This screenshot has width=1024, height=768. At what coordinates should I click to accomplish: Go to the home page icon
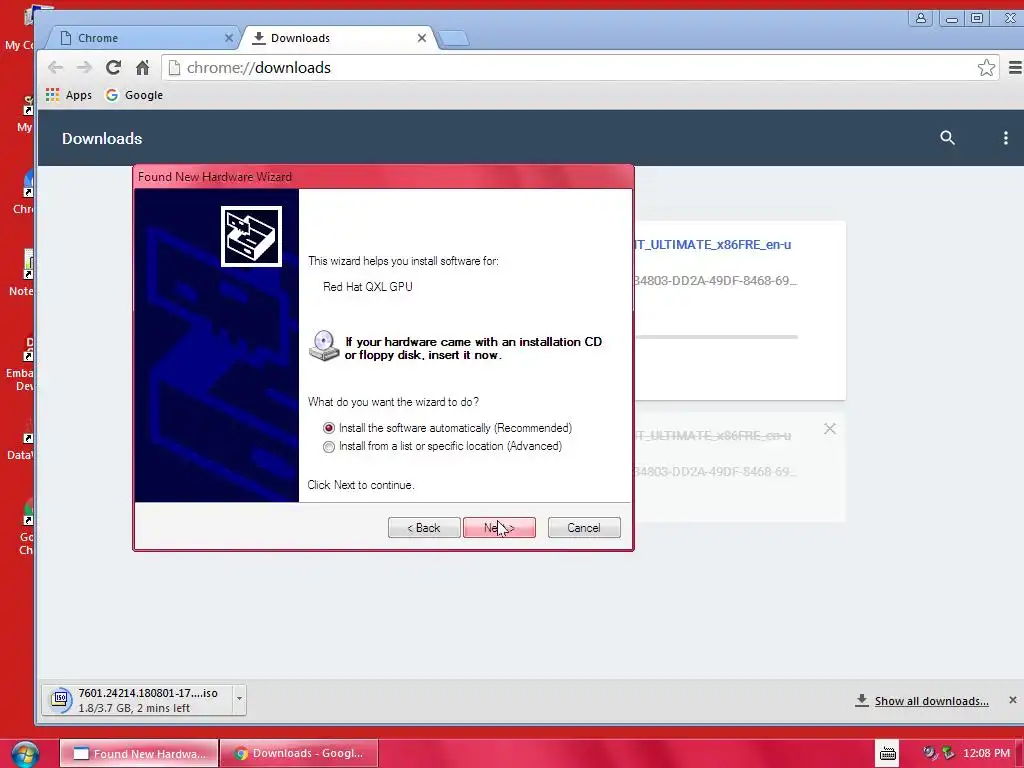pos(142,67)
